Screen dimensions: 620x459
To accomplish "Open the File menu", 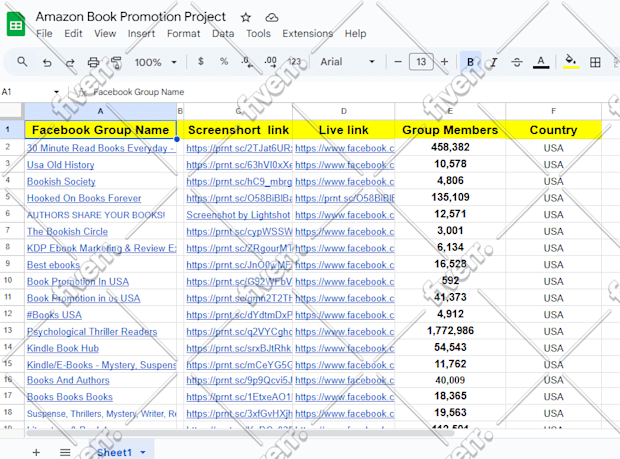I will [x=44, y=34].
